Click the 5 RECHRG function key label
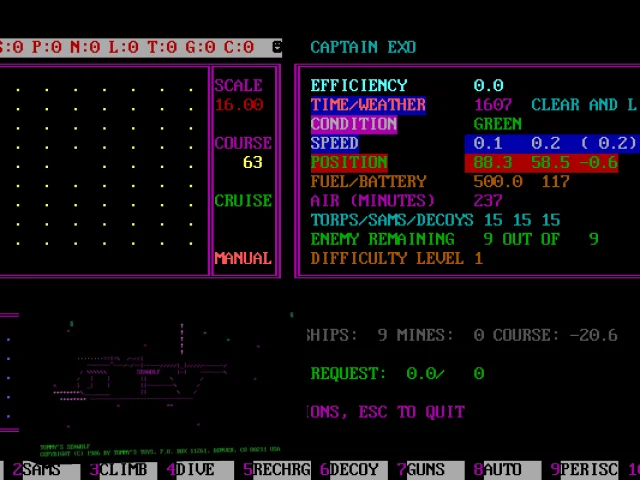Screen dimensions: 640x480 coord(277,469)
